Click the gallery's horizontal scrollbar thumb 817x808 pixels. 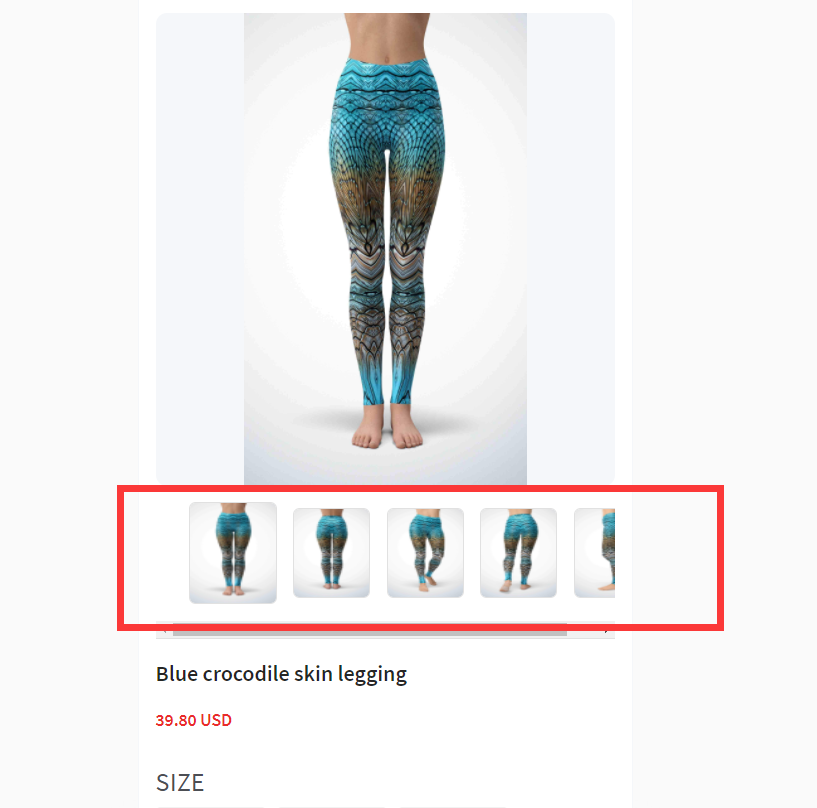coord(370,632)
